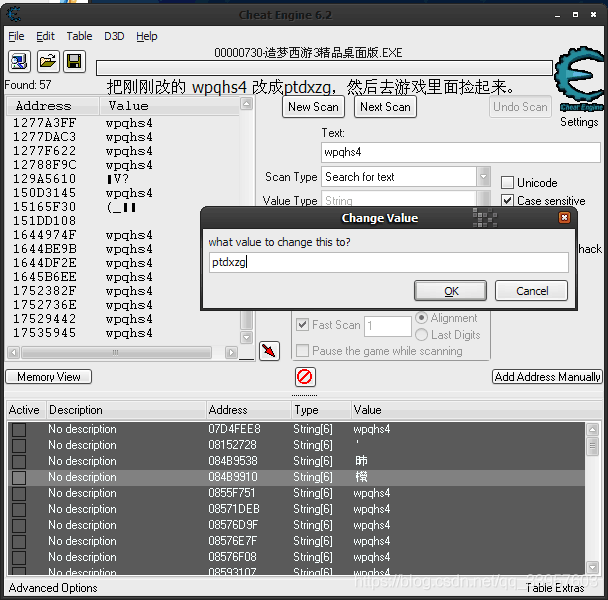Click Advanced Options at bottom left
Image resolution: width=608 pixels, height=600 pixels.
[x=53, y=588]
